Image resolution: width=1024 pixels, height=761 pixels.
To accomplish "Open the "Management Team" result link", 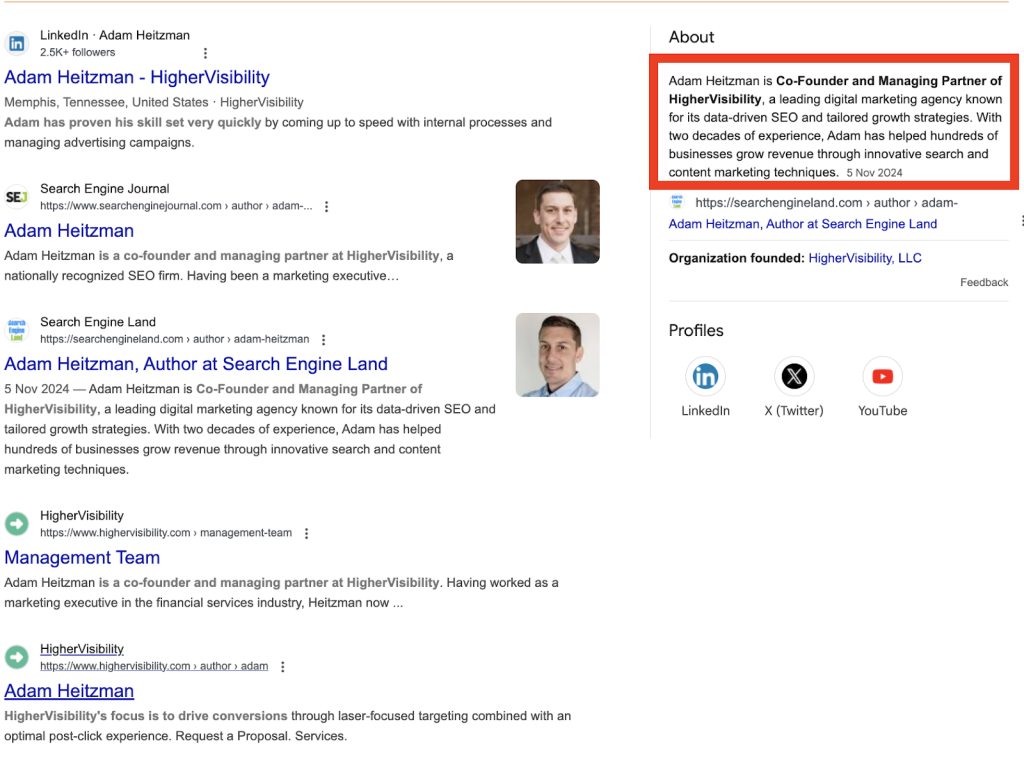I will tap(82, 558).
